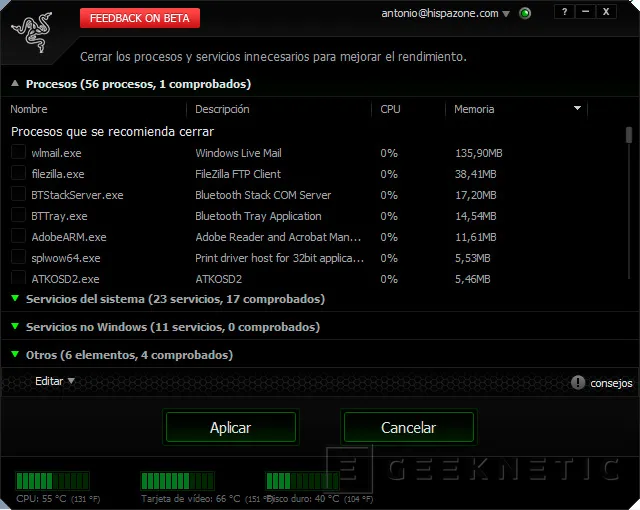The width and height of the screenshot is (640, 510).
Task: Expand Servicios no Windows section
Action: 15,326
